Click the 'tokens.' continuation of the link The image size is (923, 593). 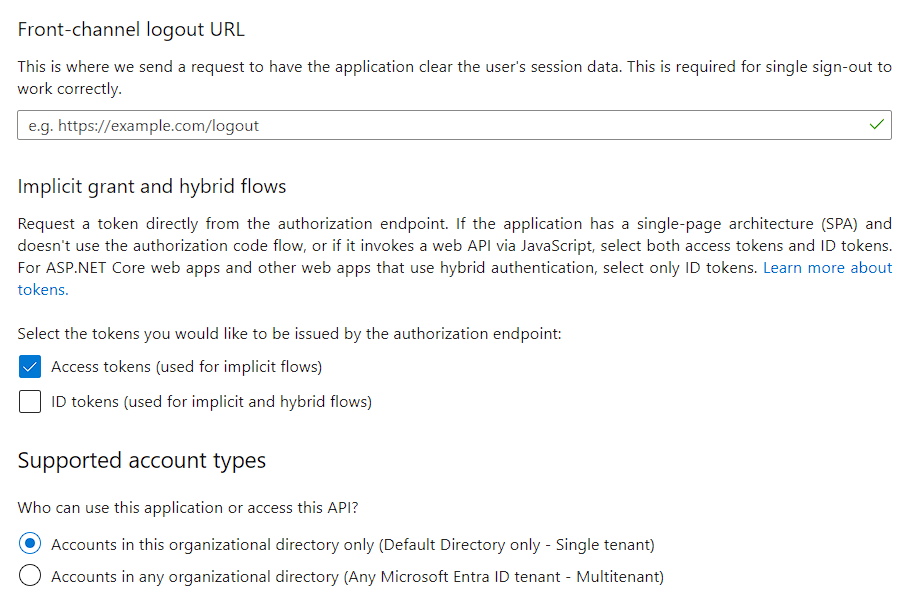[43, 290]
